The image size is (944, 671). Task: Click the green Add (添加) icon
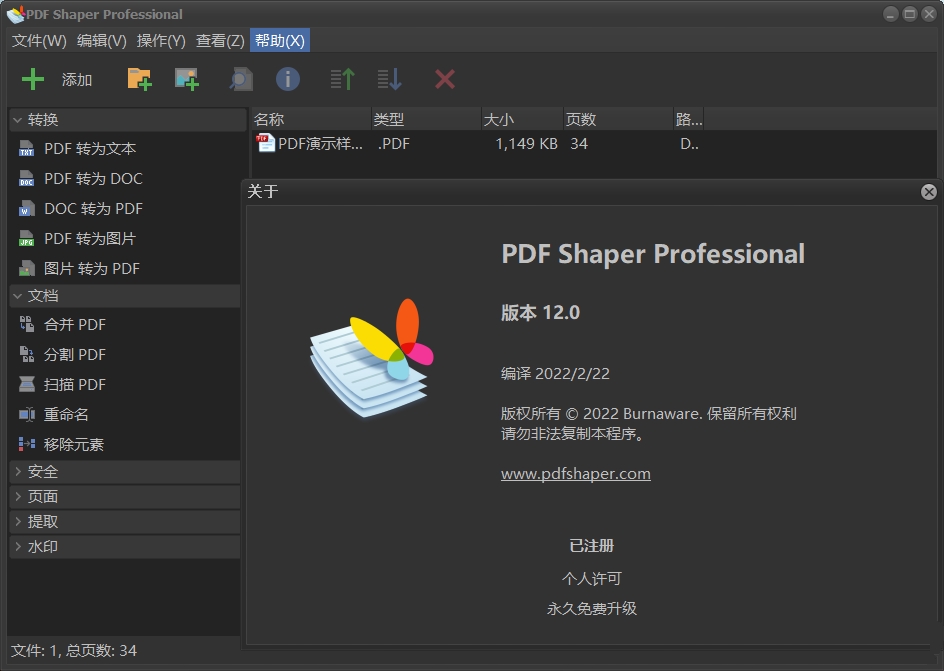pyautogui.click(x=34, y=79)
